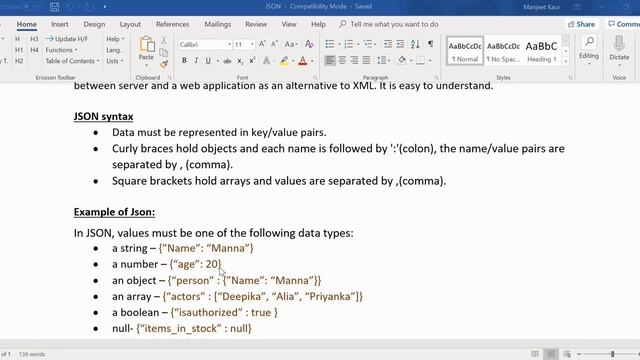This screenshot has height=360, width=640.
Task: Apply red font color
Action: (302, 61)
